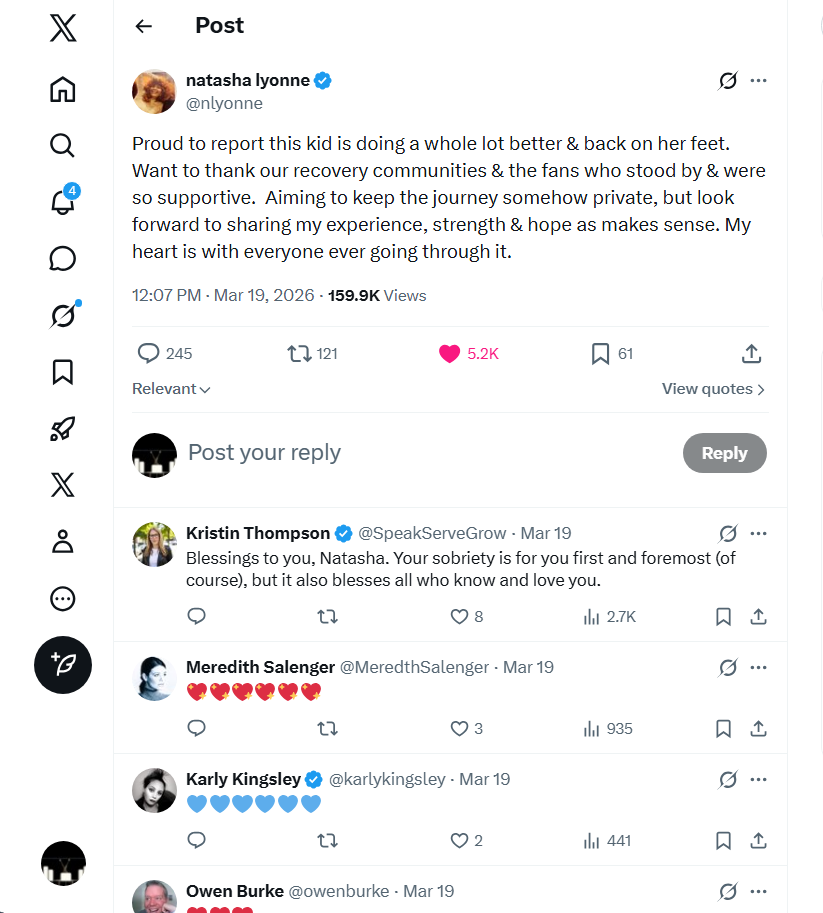The height and width of the screenshot is (913, 823).
Task: Open the Home feed icon
Action: click(x=62, y=89)
